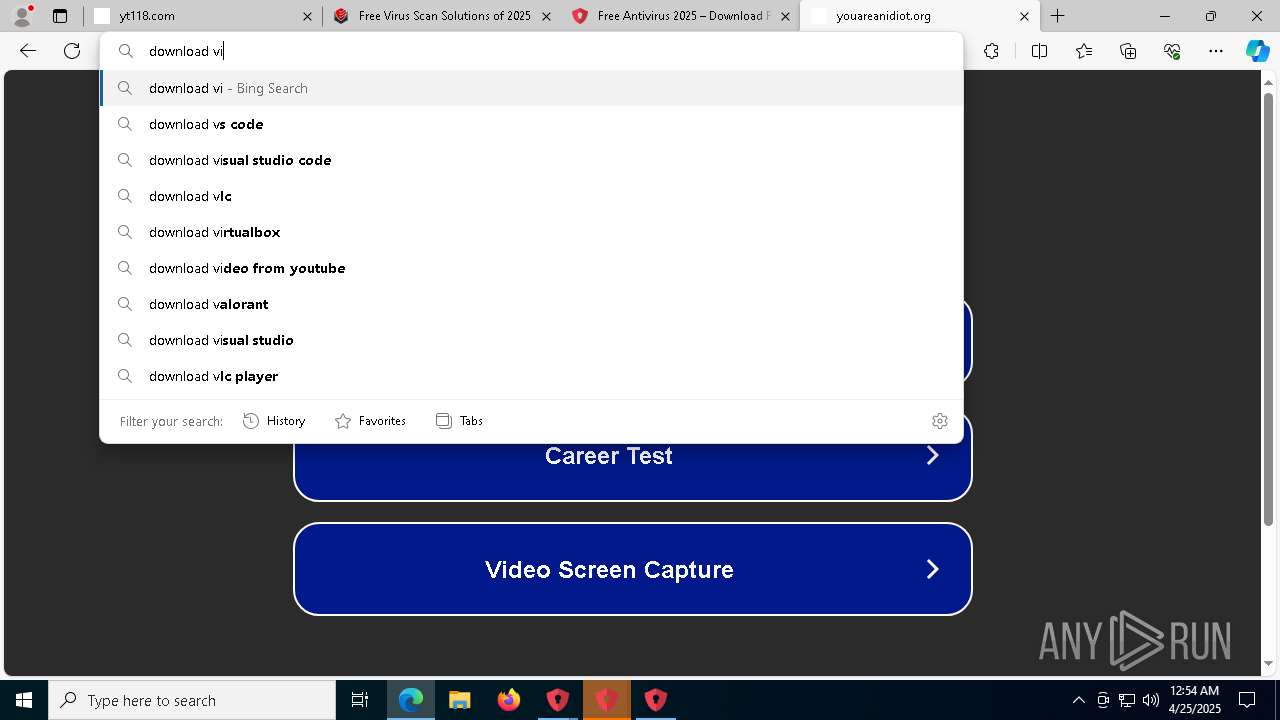Select 'download vi - Bing Search' suggestion
Screen dimensions: 1280x720
[531, 88]
